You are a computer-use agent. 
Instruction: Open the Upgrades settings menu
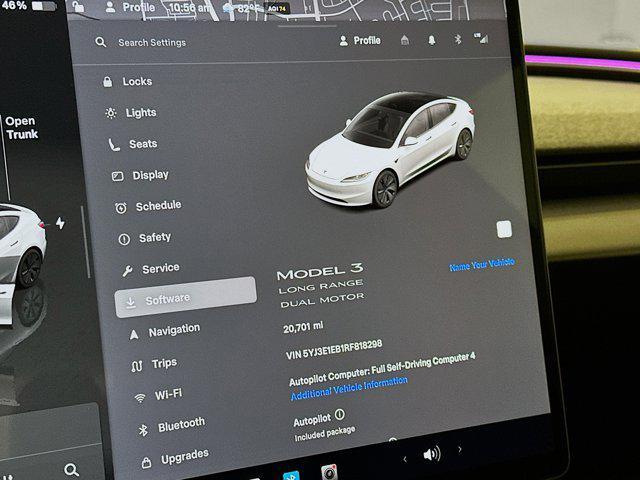[x=175, y=458]
